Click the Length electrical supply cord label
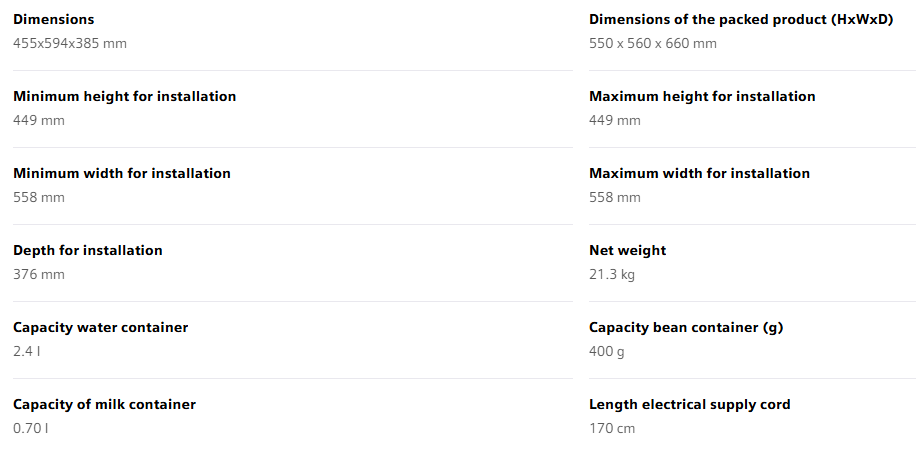Image resolution: width=916 pixels, height=464 pixels. point(690,405)
